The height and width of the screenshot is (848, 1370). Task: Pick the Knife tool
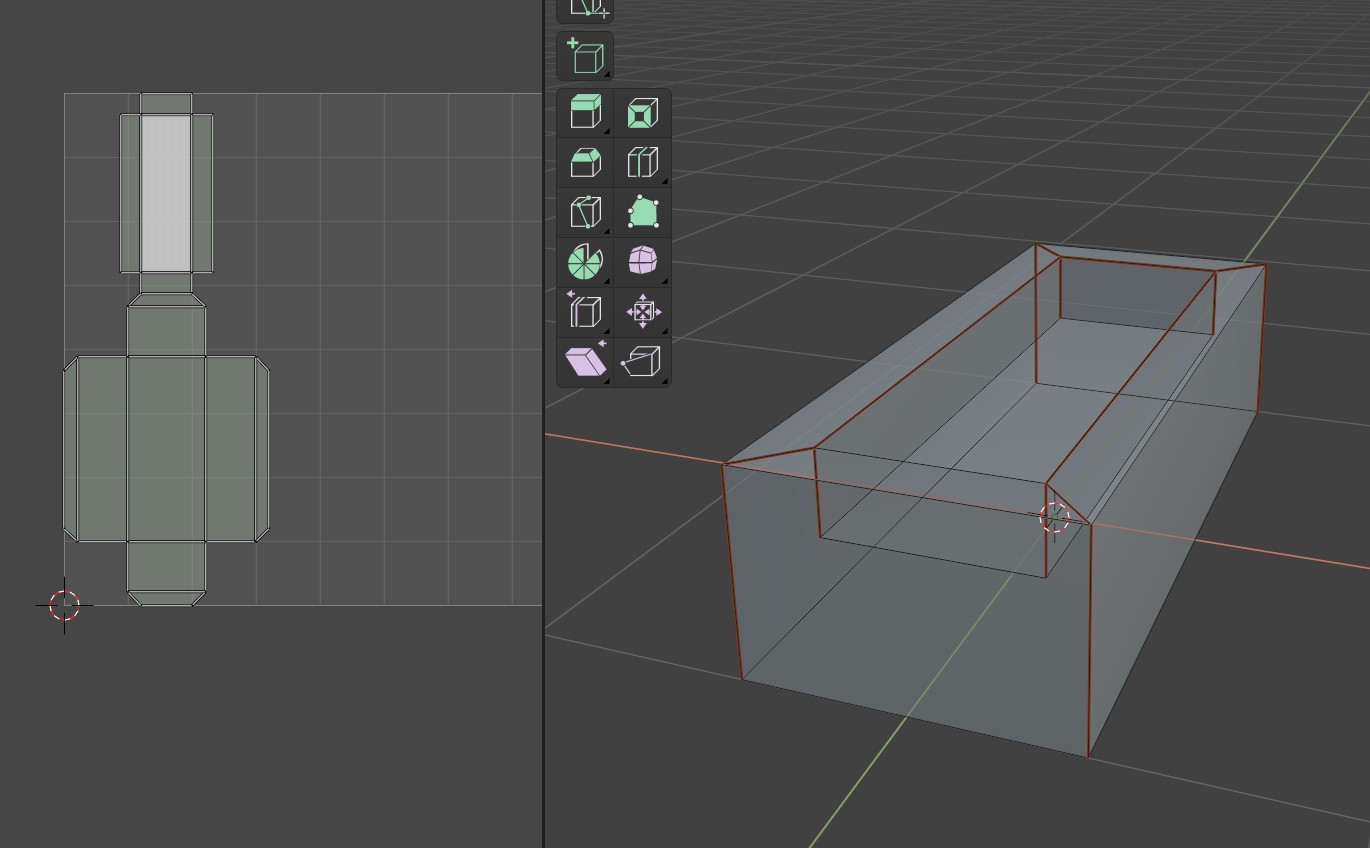pyautogui.click(x=585, y=212)
